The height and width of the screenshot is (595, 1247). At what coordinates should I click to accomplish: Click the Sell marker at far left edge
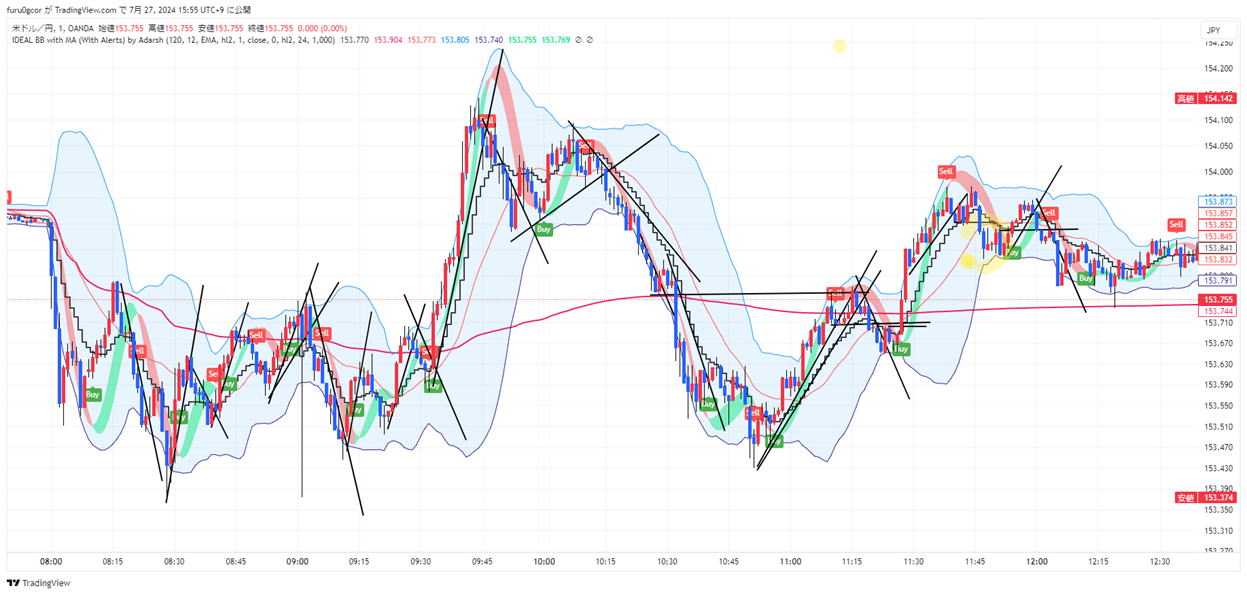[8, 197]
